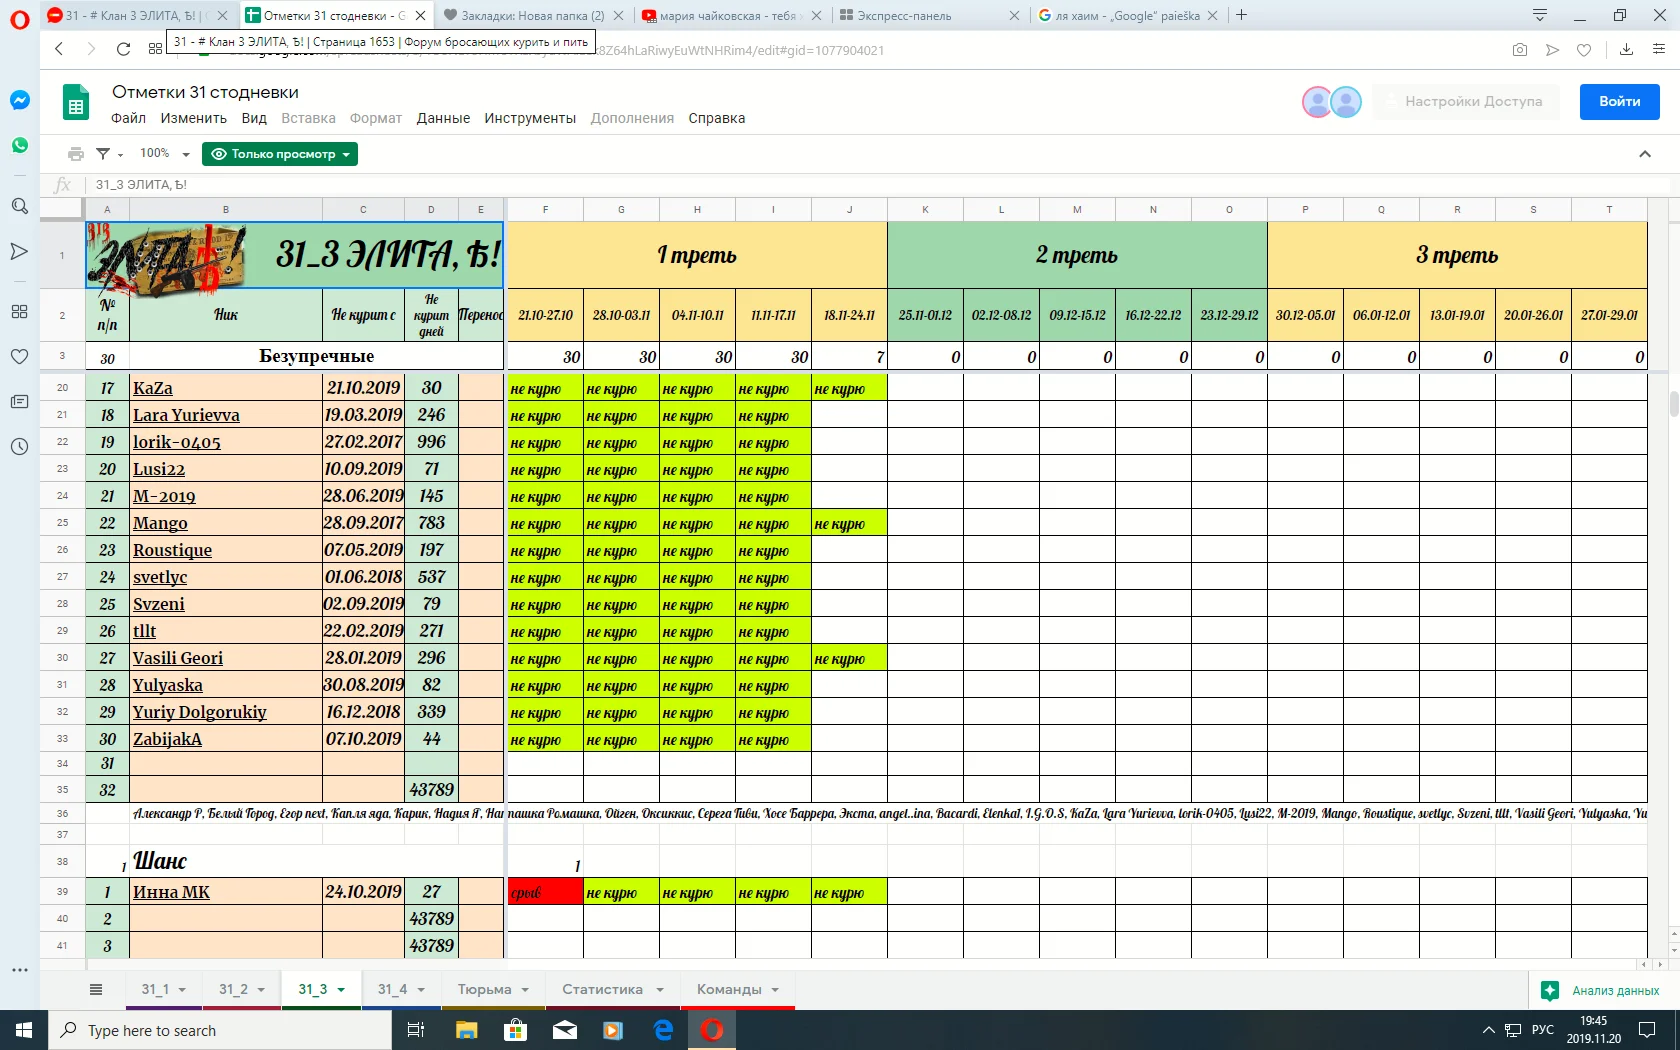This screenshot has width=1680, height=1050.
Task: Expand the zoom 100% dropdown
Action: pyautogui.click(x=165, y=154)
